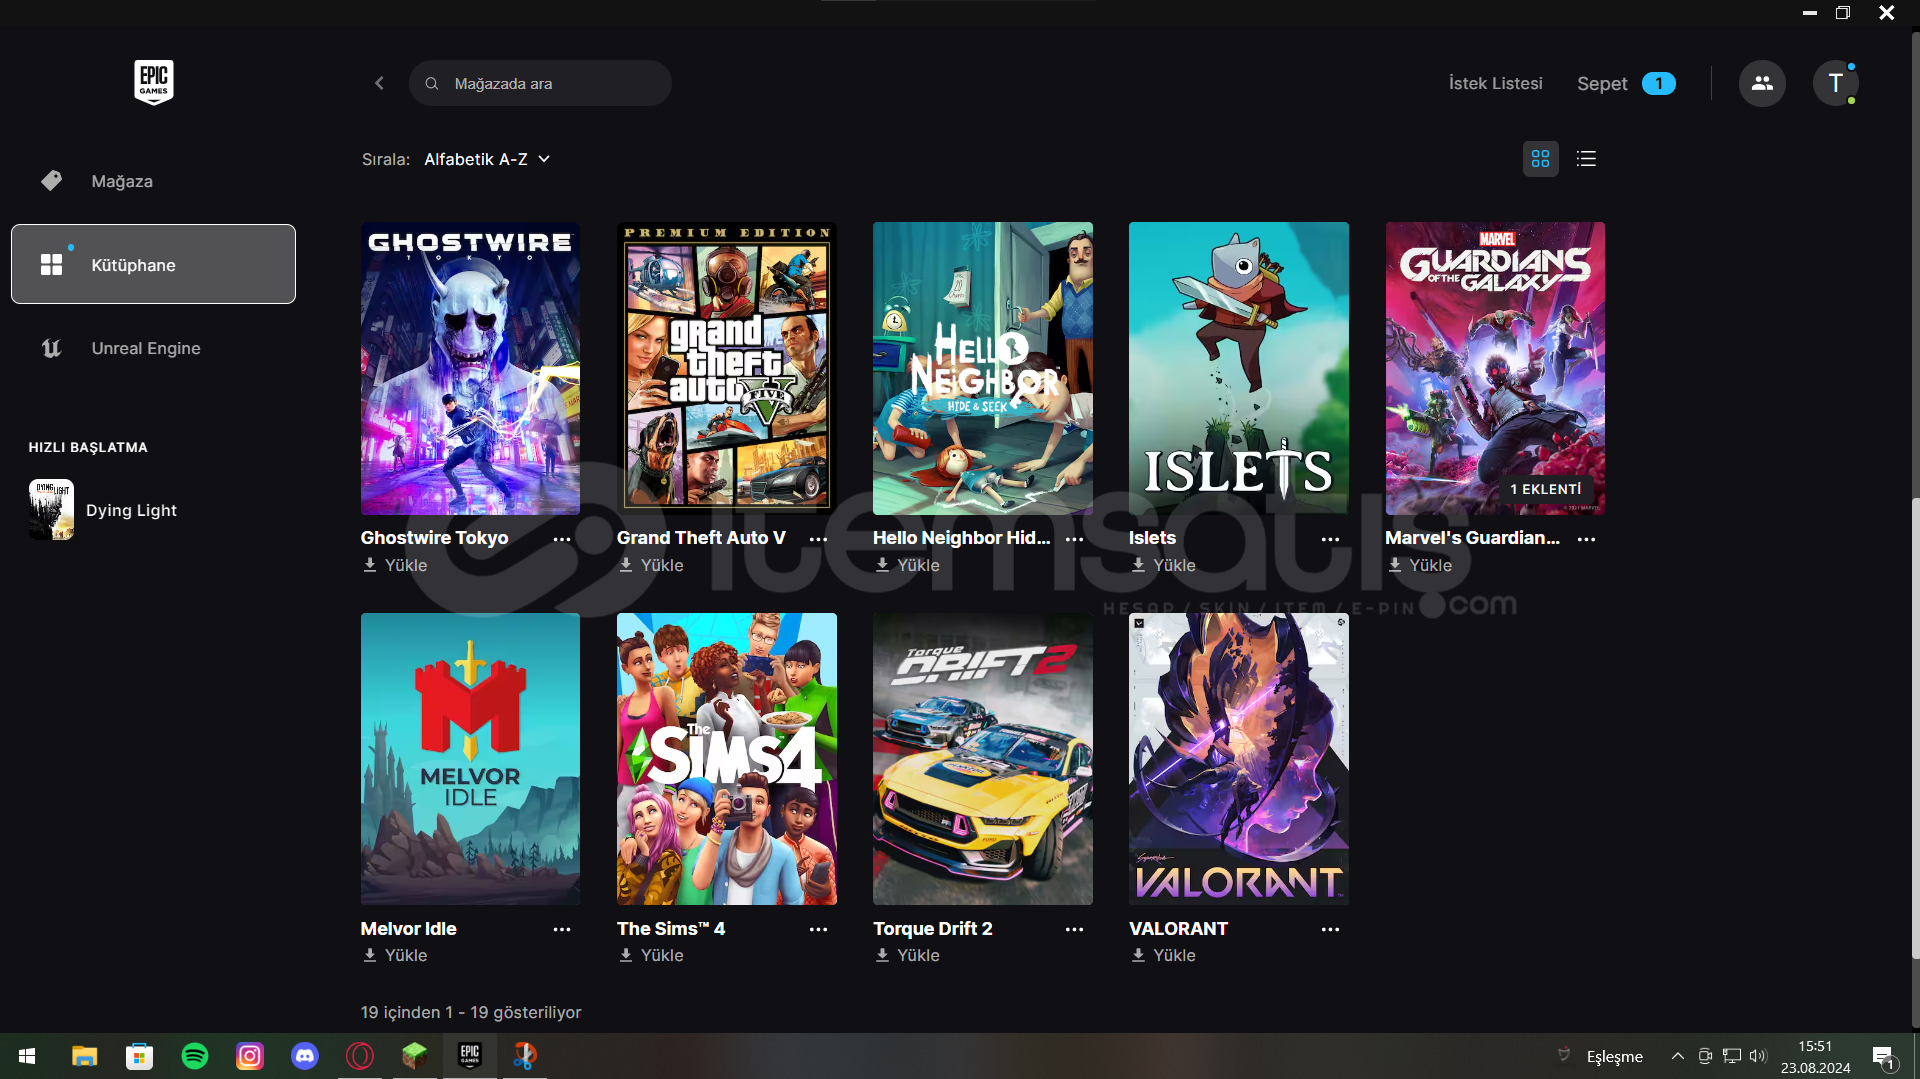Open the Sepet cart
1920x1079 pixels.
pyautogui.click(x=1626, y=83)
